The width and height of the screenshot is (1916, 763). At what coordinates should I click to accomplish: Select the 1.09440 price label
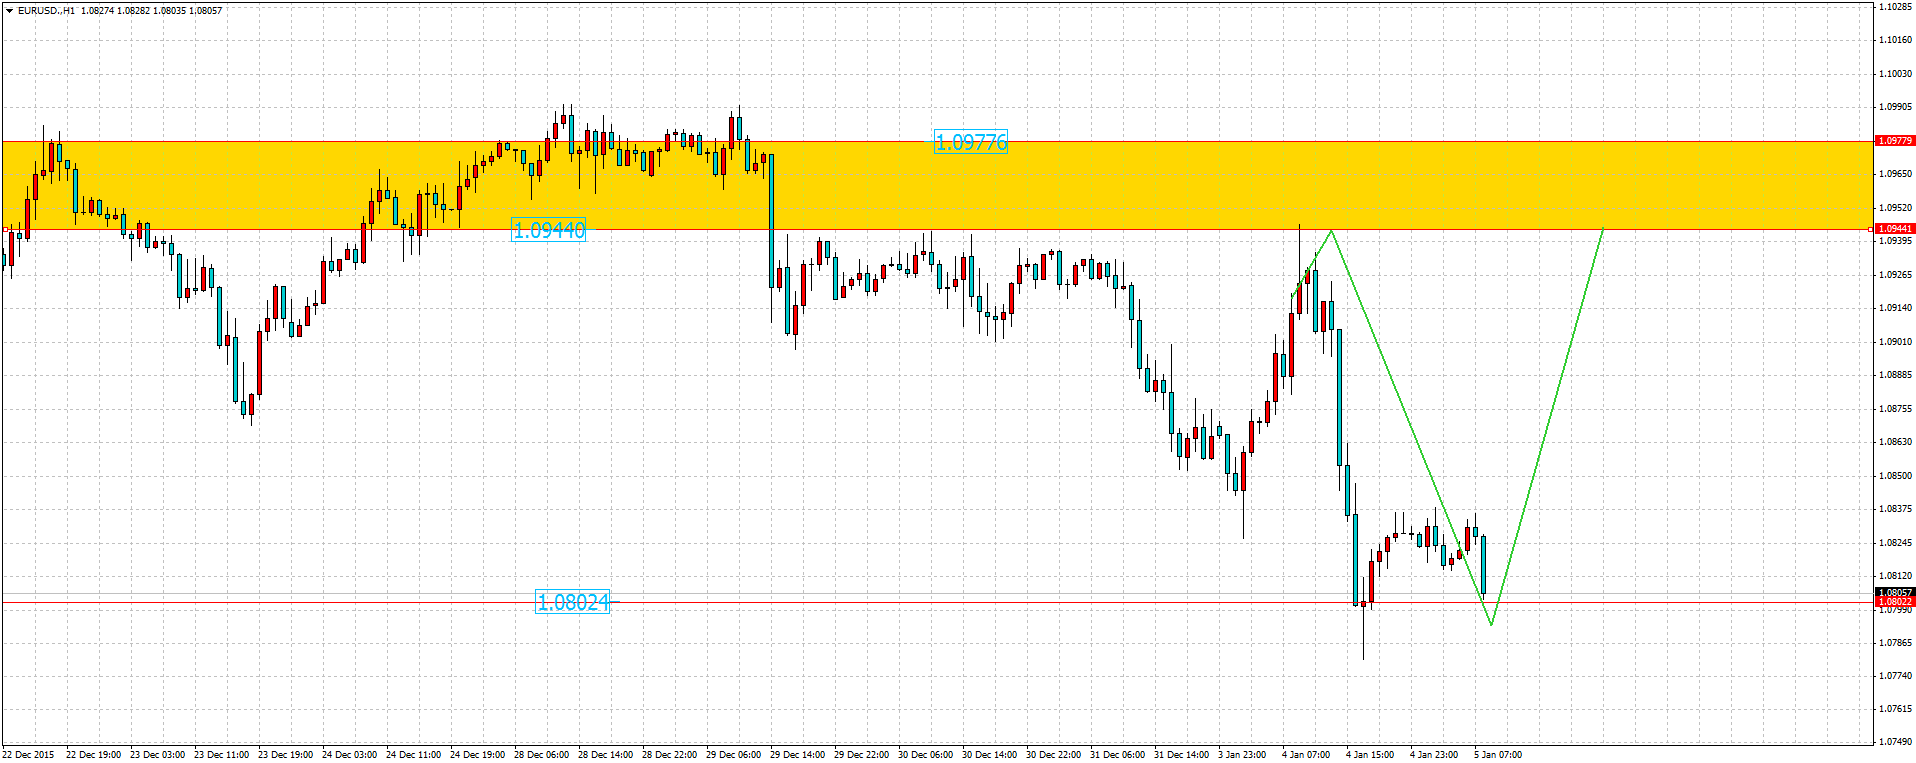[x=548, y=230]
